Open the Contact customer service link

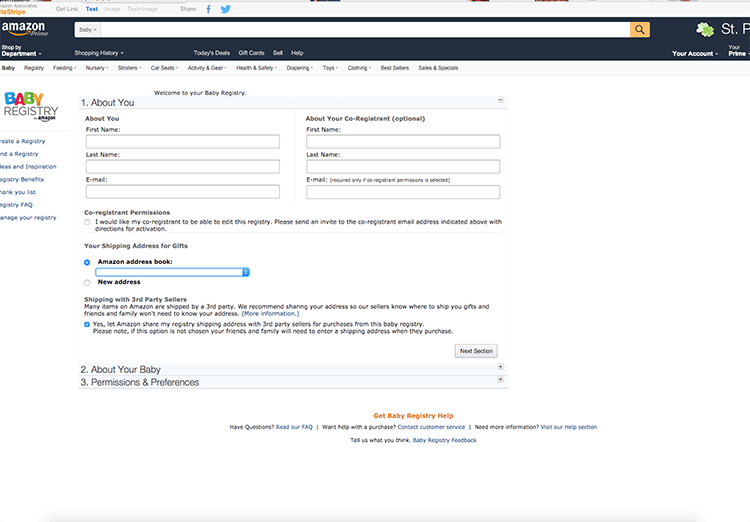coord(431,427)
